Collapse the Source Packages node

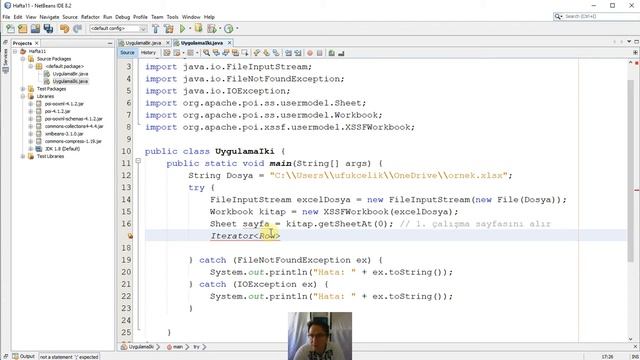click(x=23, y=59)
